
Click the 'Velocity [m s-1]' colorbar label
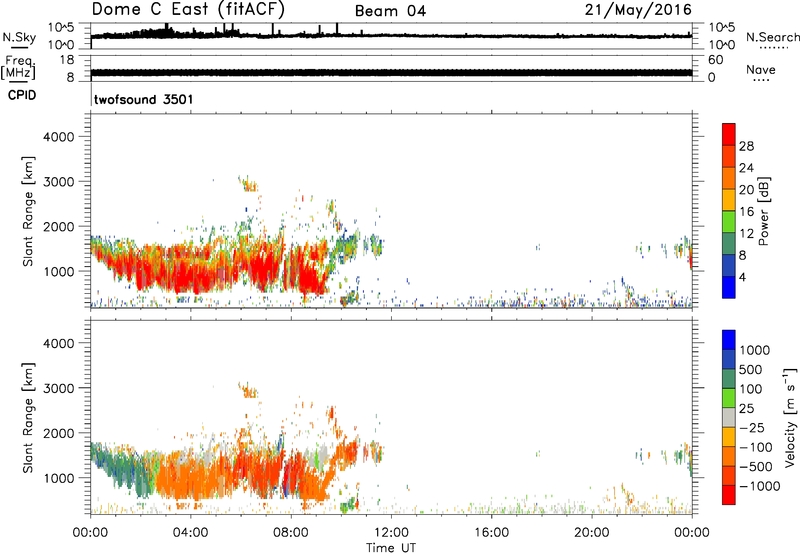click(790, 418)
